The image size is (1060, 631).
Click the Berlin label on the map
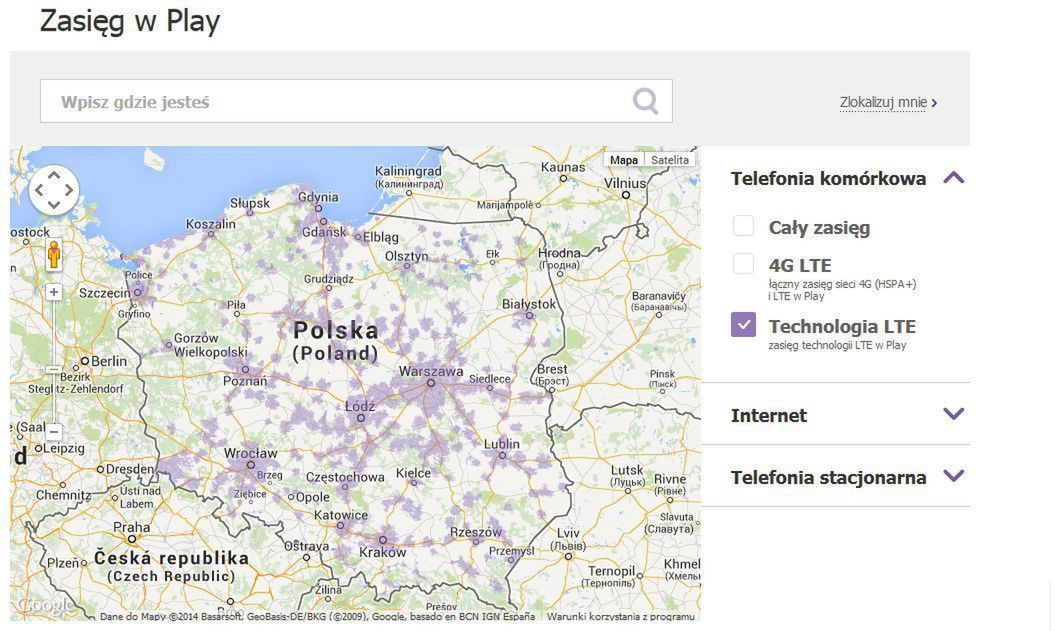[109, 361]
